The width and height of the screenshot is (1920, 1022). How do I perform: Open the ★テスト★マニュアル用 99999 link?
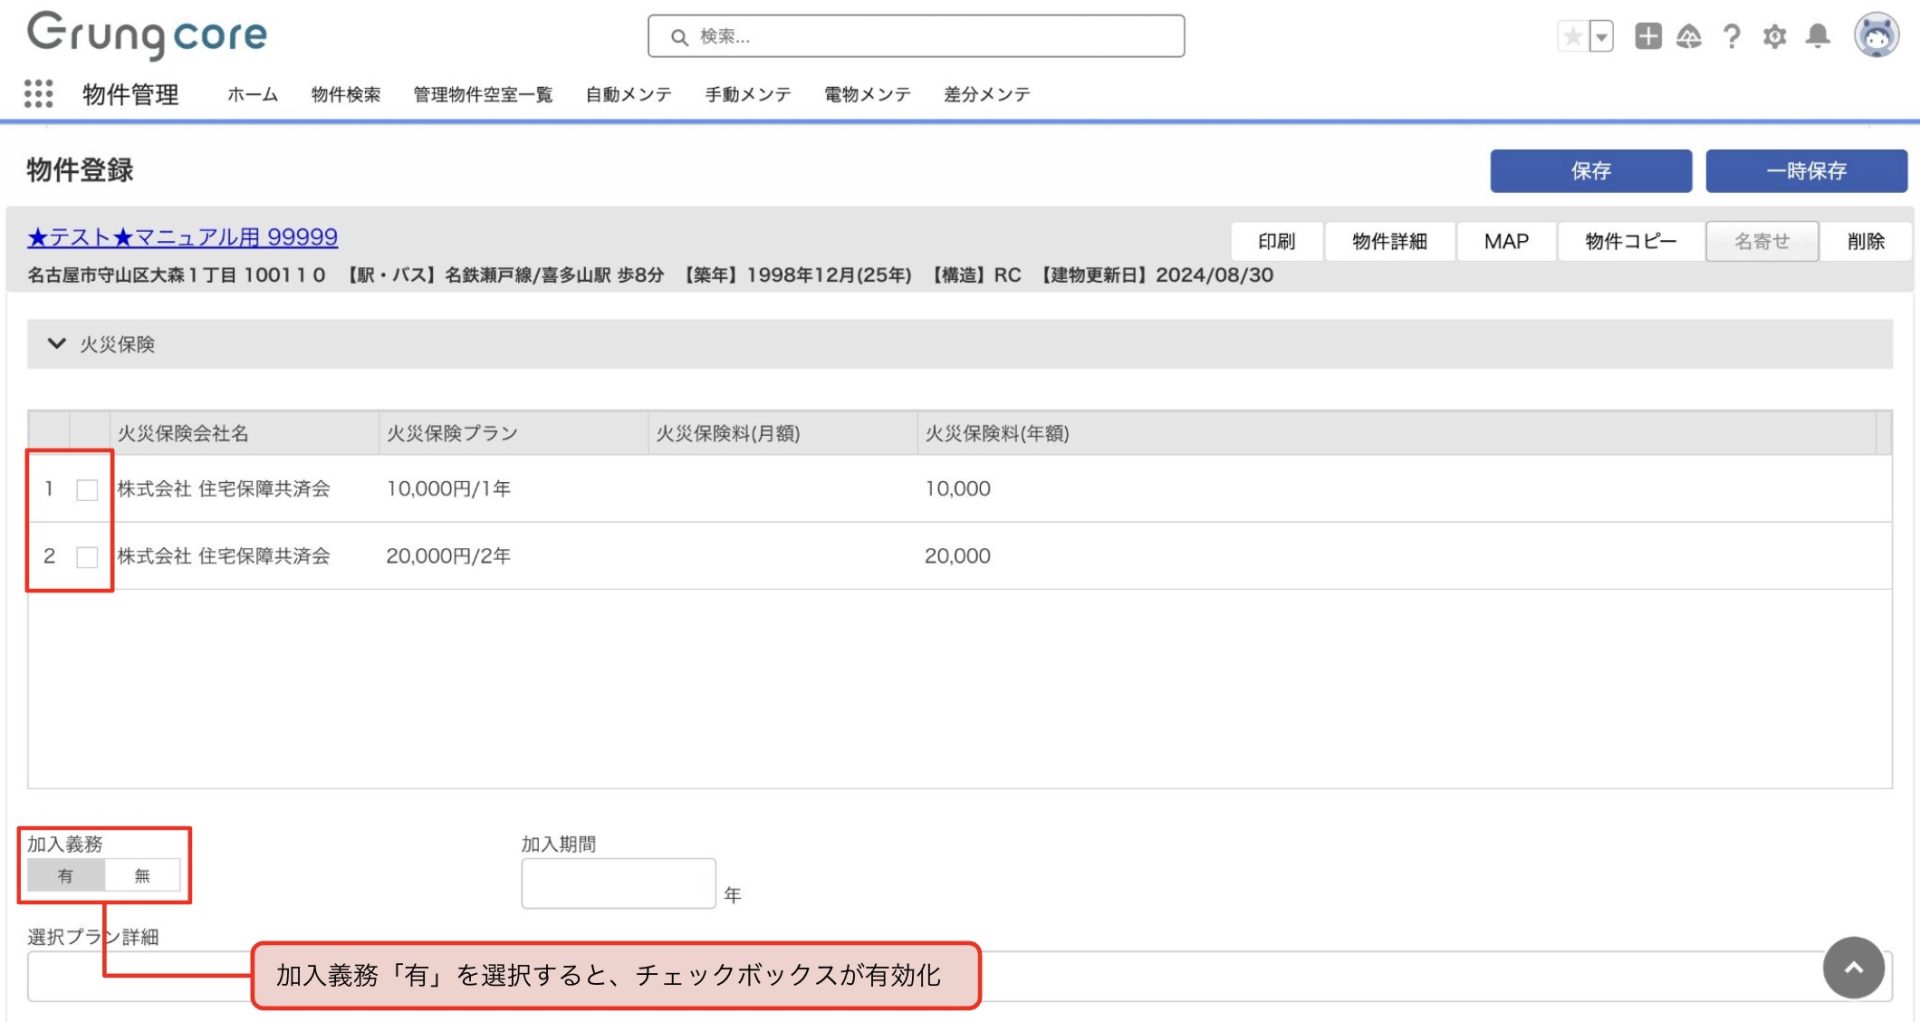click(x=182, y=238)
